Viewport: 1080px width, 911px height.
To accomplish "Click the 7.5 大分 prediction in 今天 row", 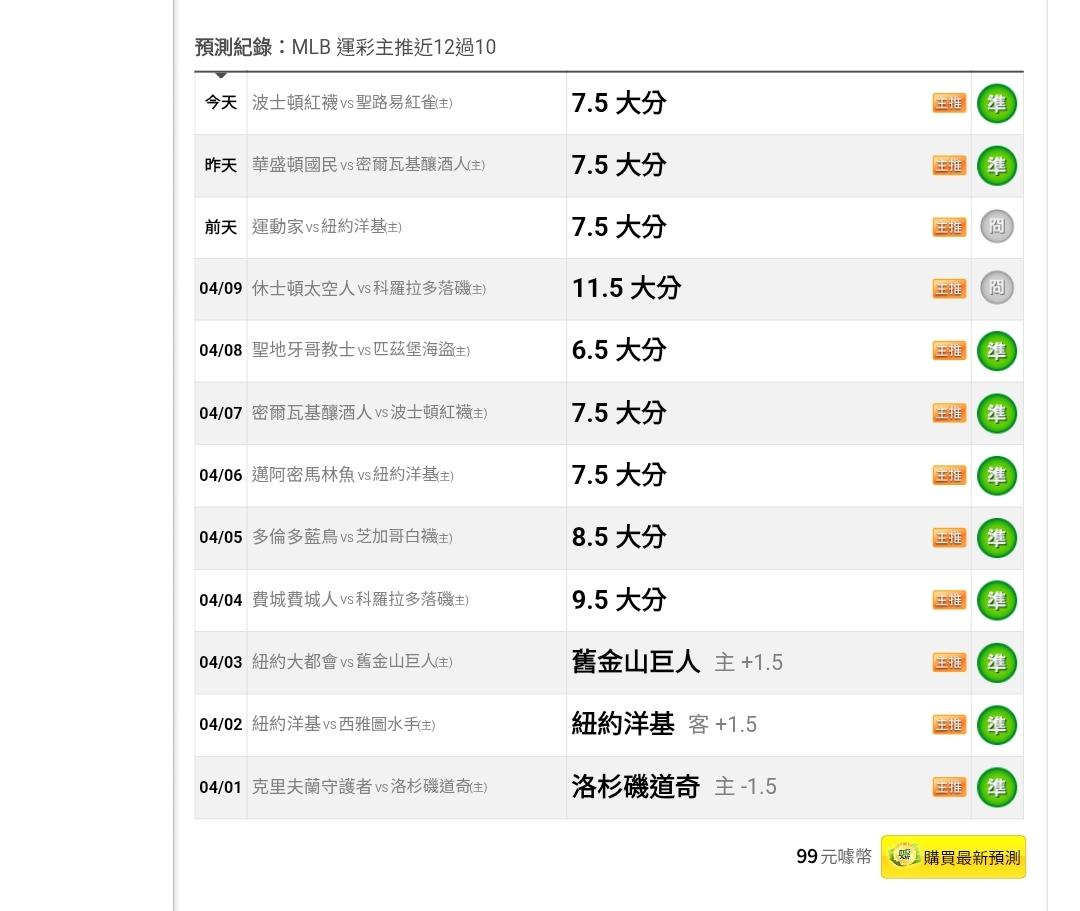I will [x=619, y=103].
